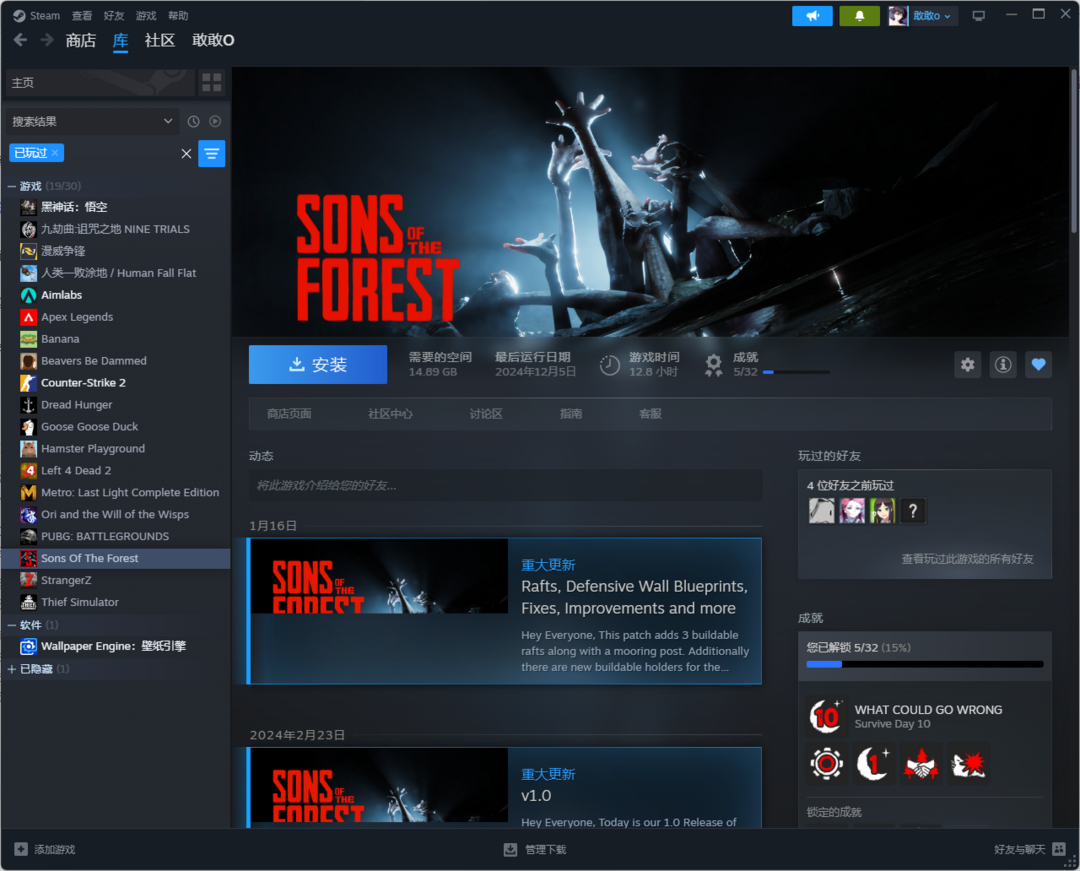This screenshot has width=1080, height=871.
Task: Open the 讨论区 game link
Action: (x=486, y=414)
